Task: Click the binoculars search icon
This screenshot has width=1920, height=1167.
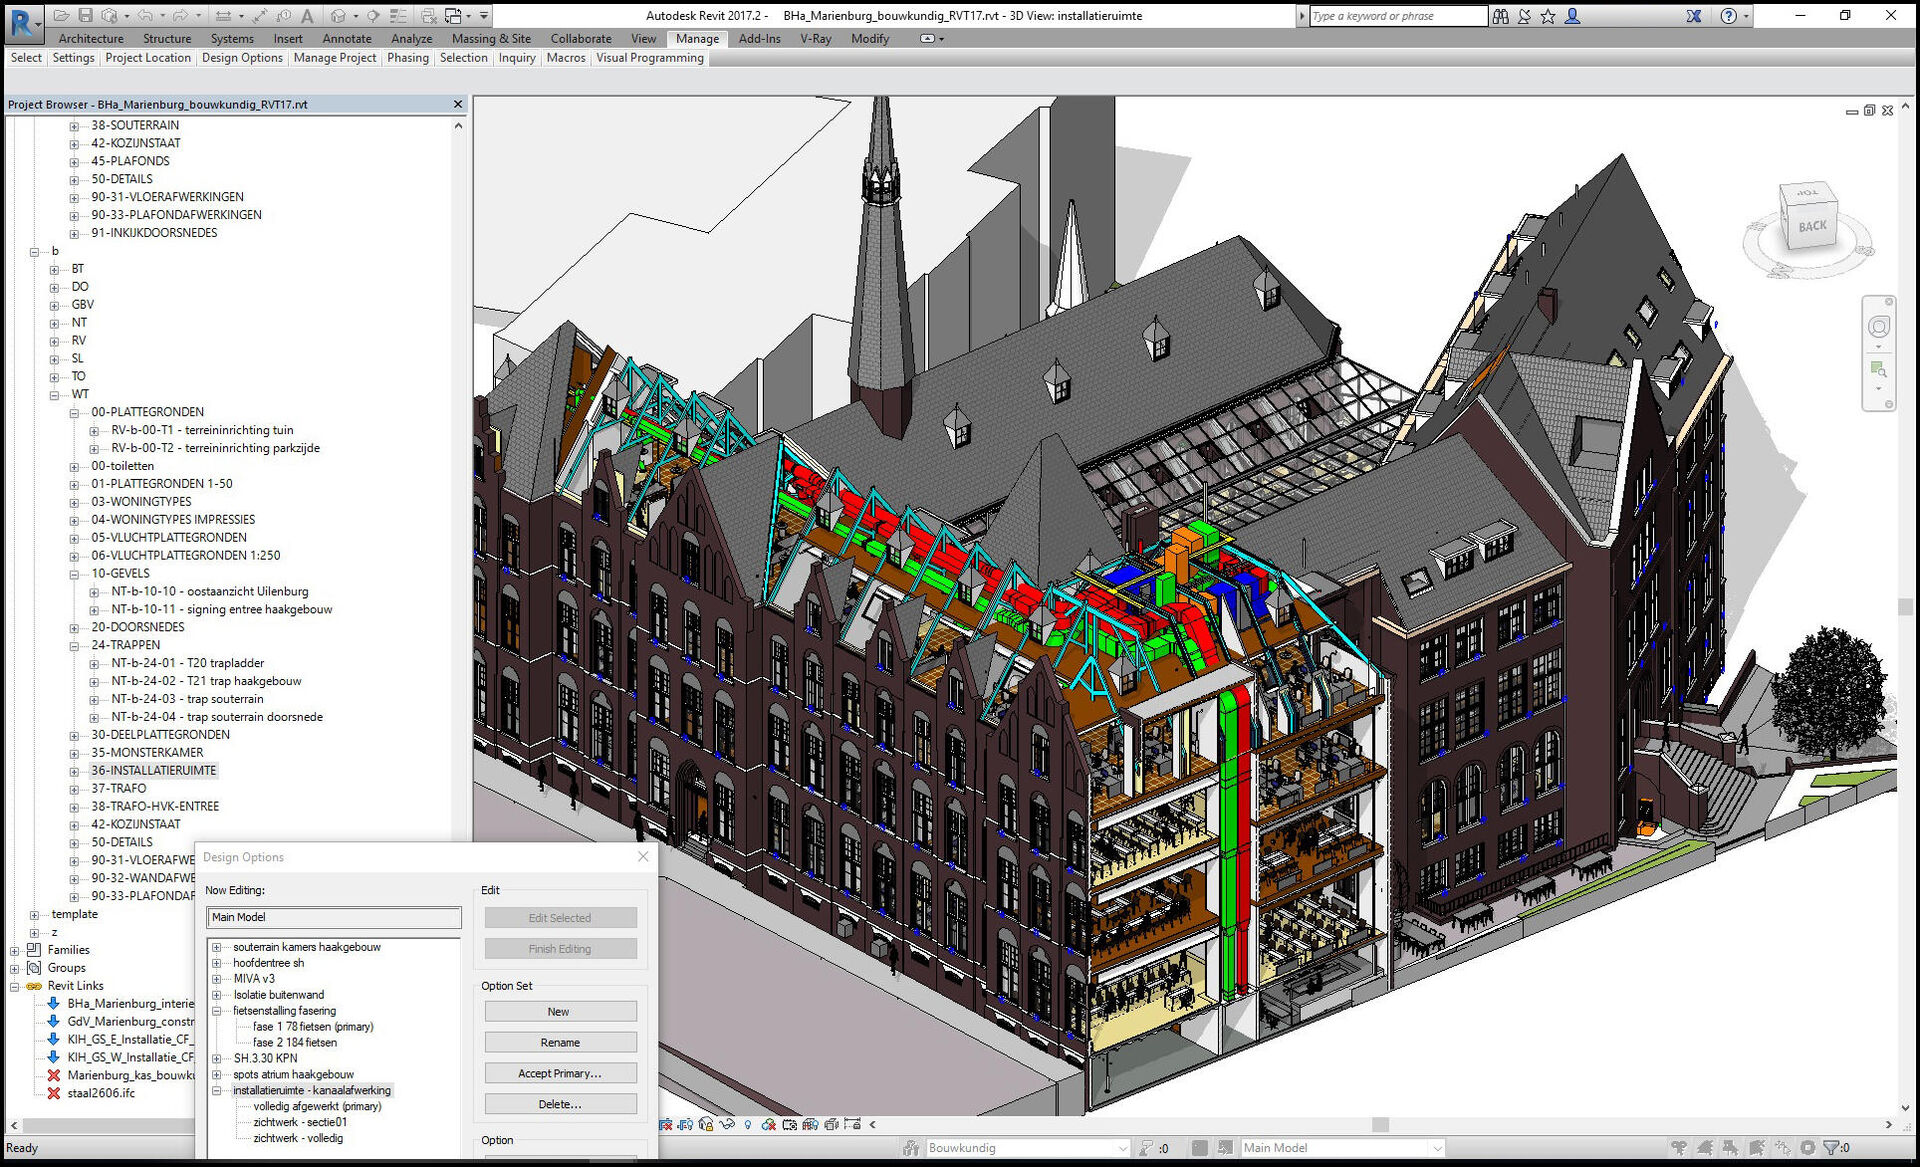Action: pyautogui.click(x=1500, y=16)
